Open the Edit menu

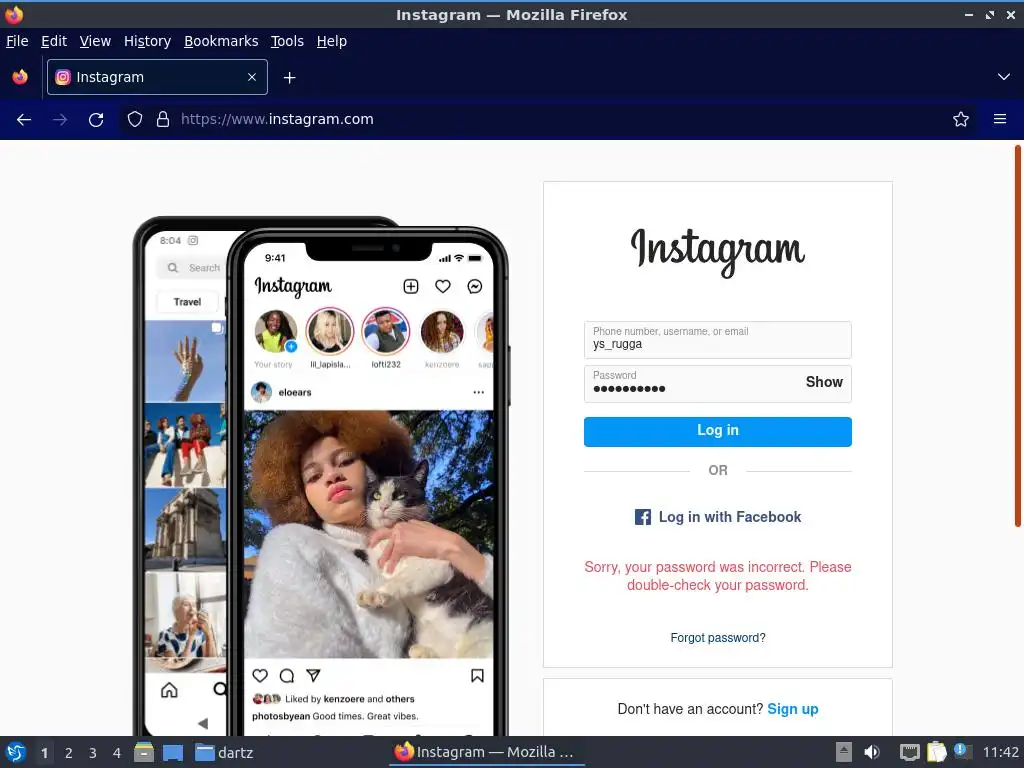point(54,41)
